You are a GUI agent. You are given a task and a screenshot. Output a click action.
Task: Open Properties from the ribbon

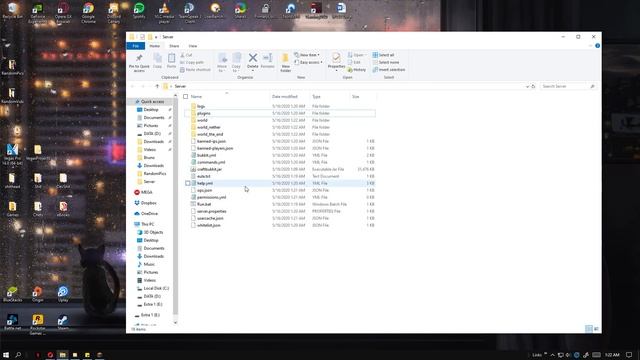[x=336, y=61]
